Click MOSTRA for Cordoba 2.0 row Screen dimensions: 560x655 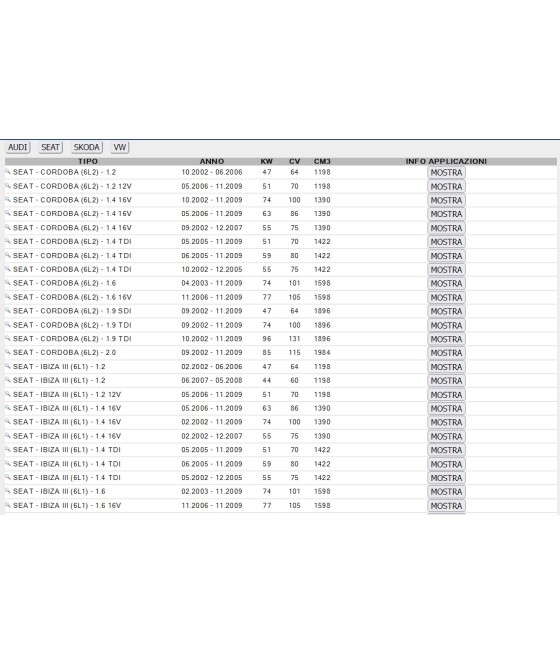tap(446, 353)
